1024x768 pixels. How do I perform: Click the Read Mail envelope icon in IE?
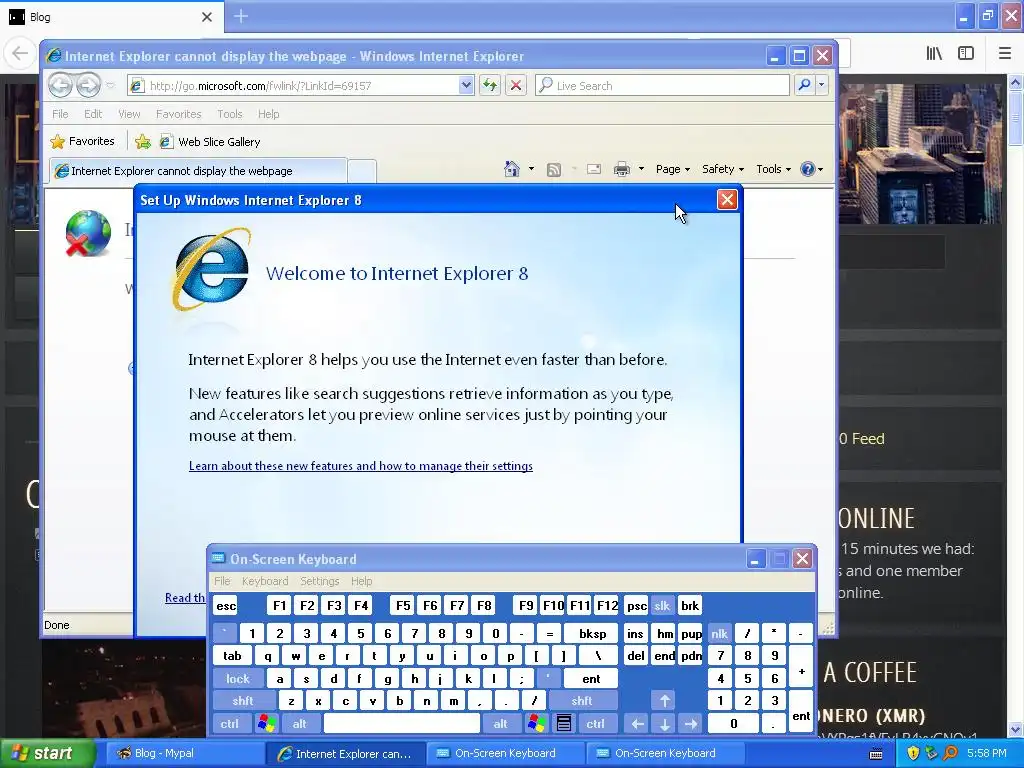(x=594, y=169)
